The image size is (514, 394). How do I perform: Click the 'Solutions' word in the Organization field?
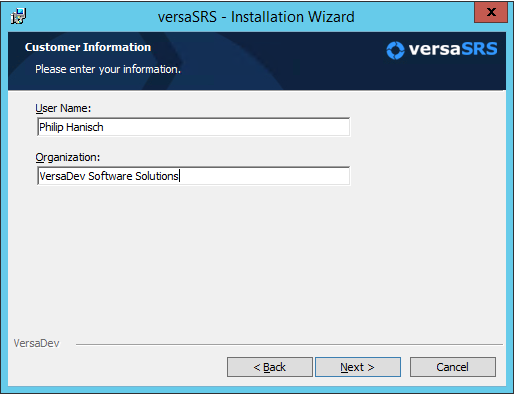(x=157, y=176)
